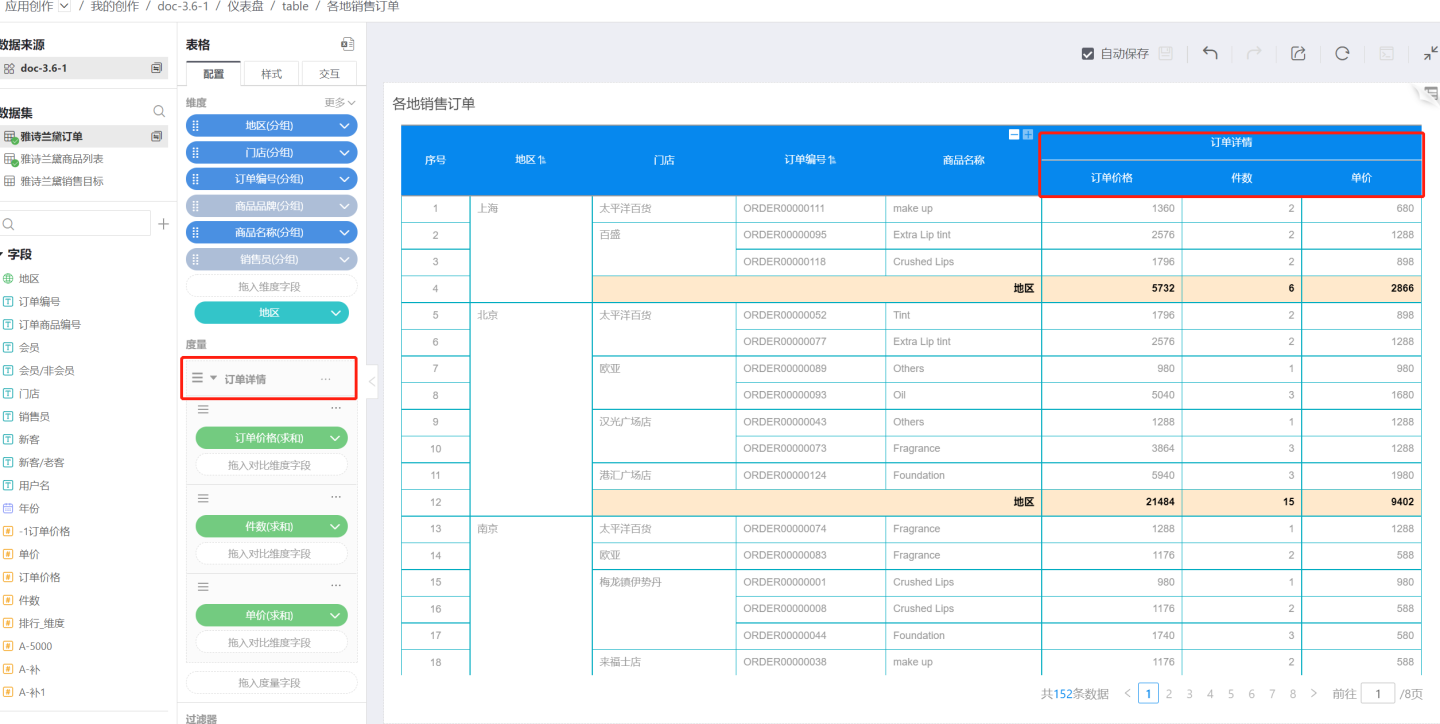This screenshot has width=1440, height=724.
Task: Click the undo arrow in the toolbar
Action: coord(1210,54)
